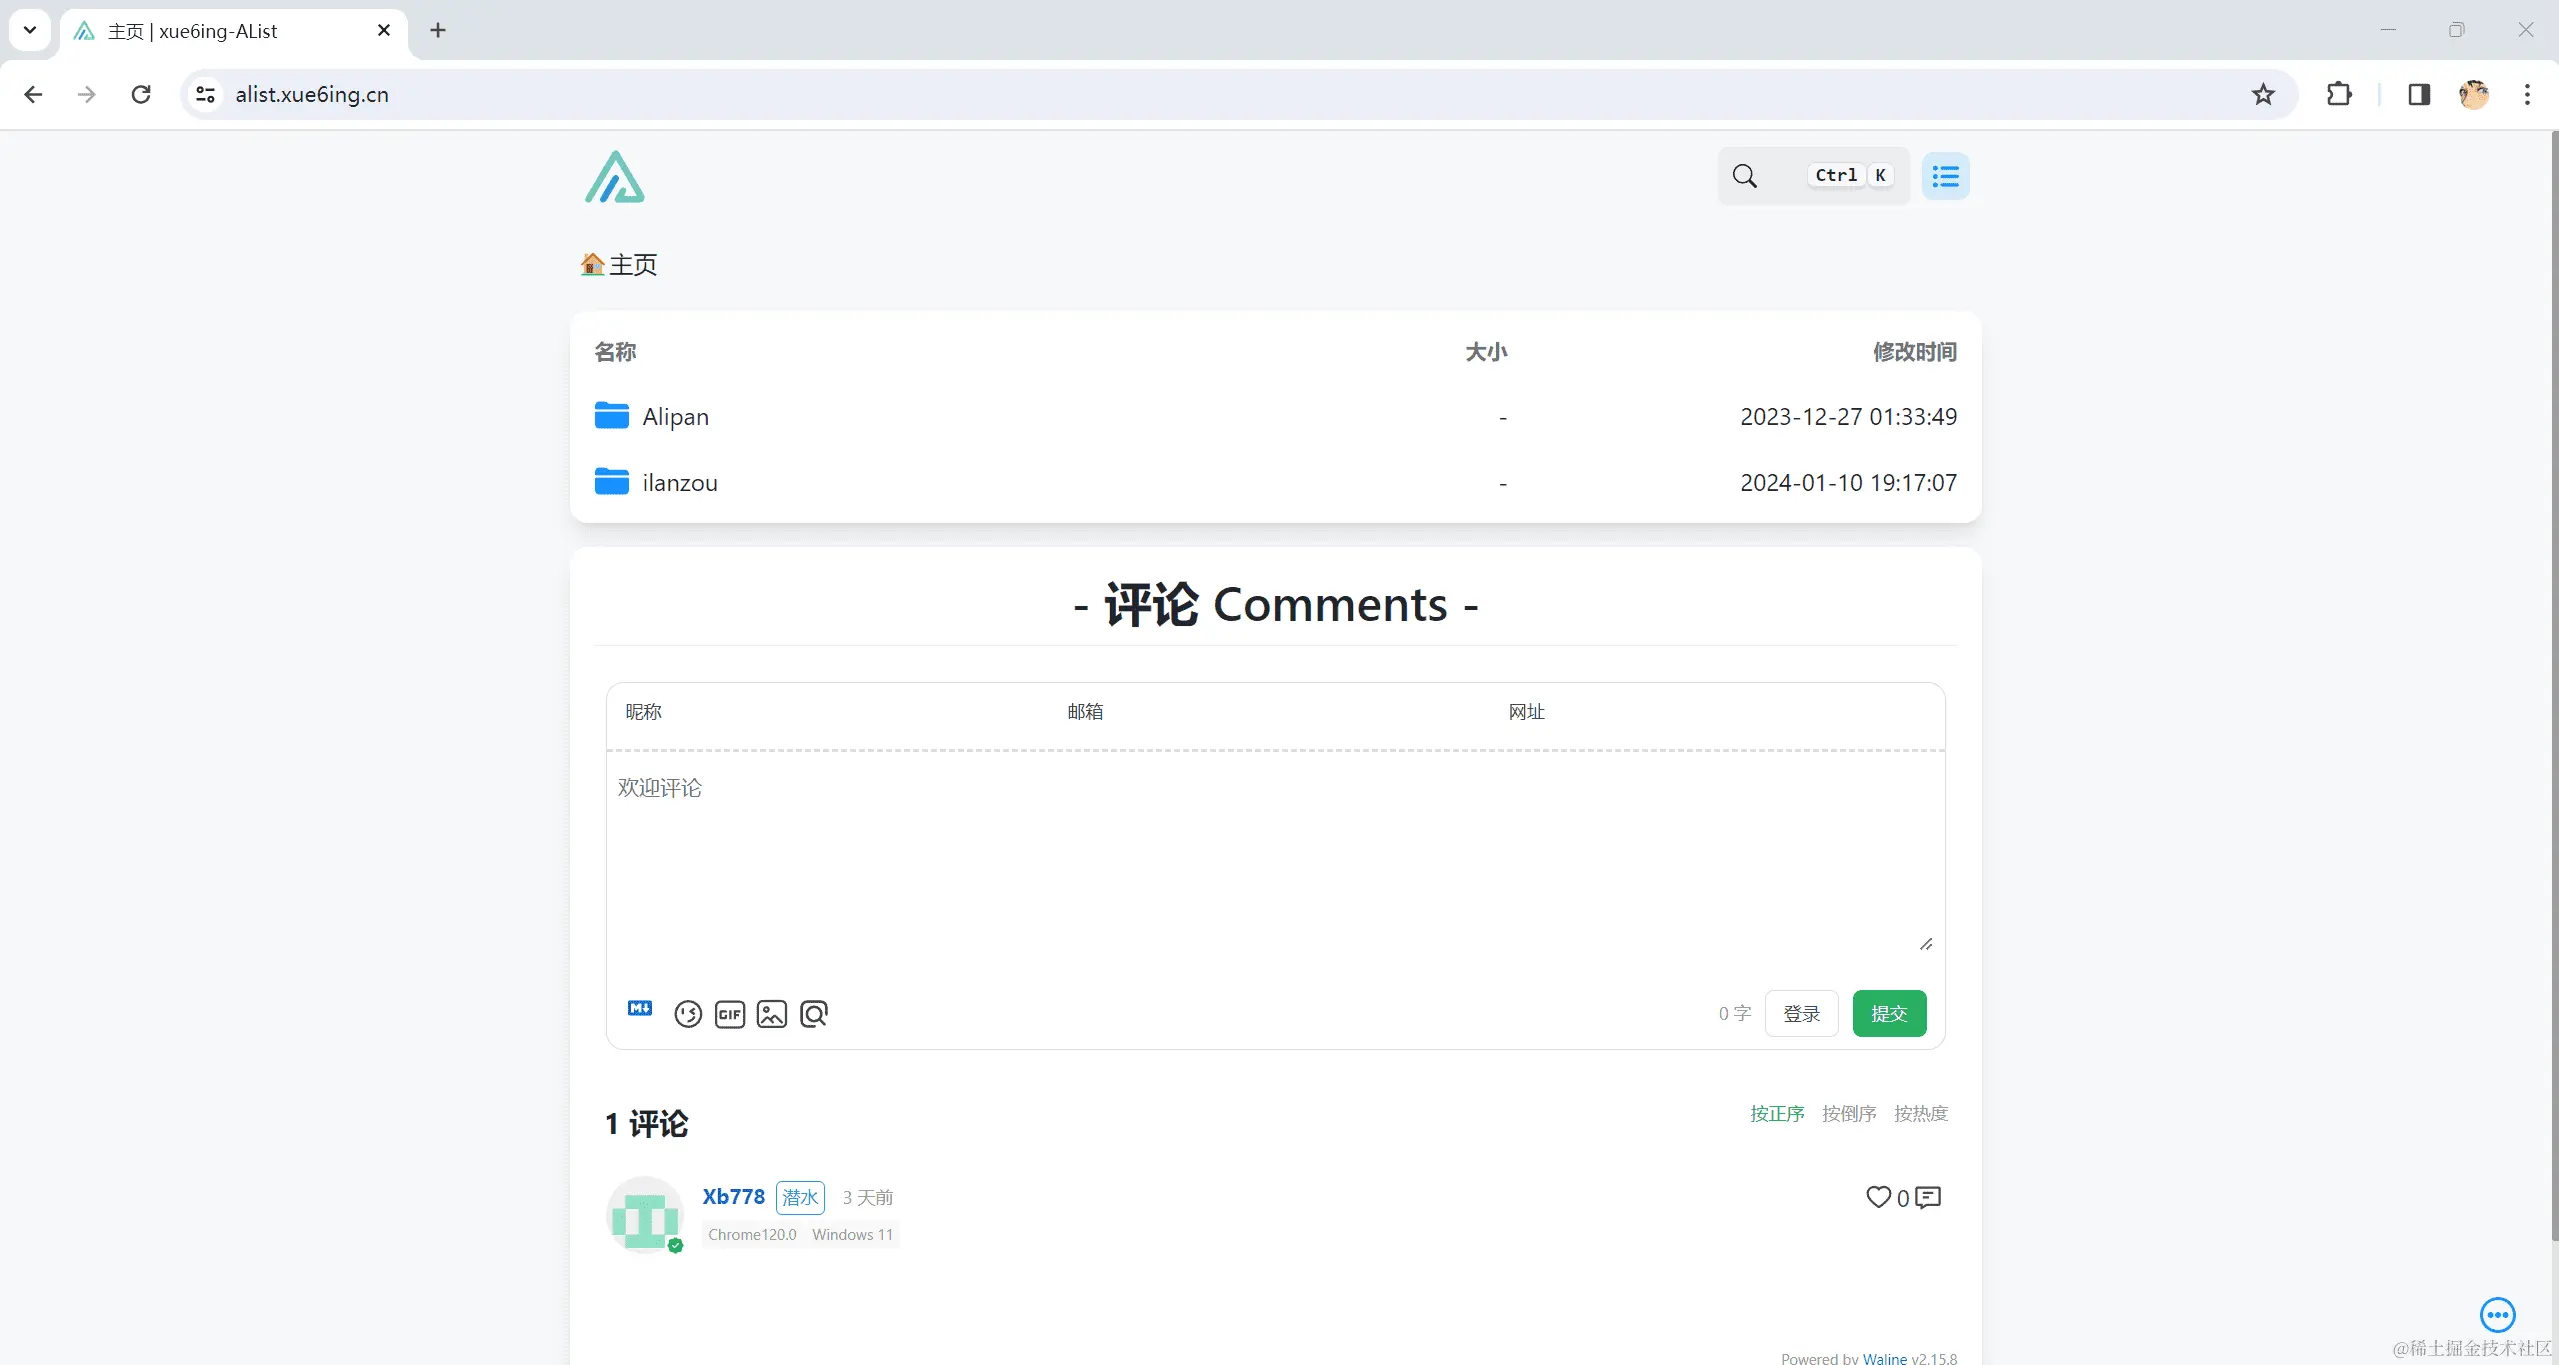This screenshot has height=1365, width=2559.
Task: Open the search box with magnifier icon
Action: [1745, 176]
